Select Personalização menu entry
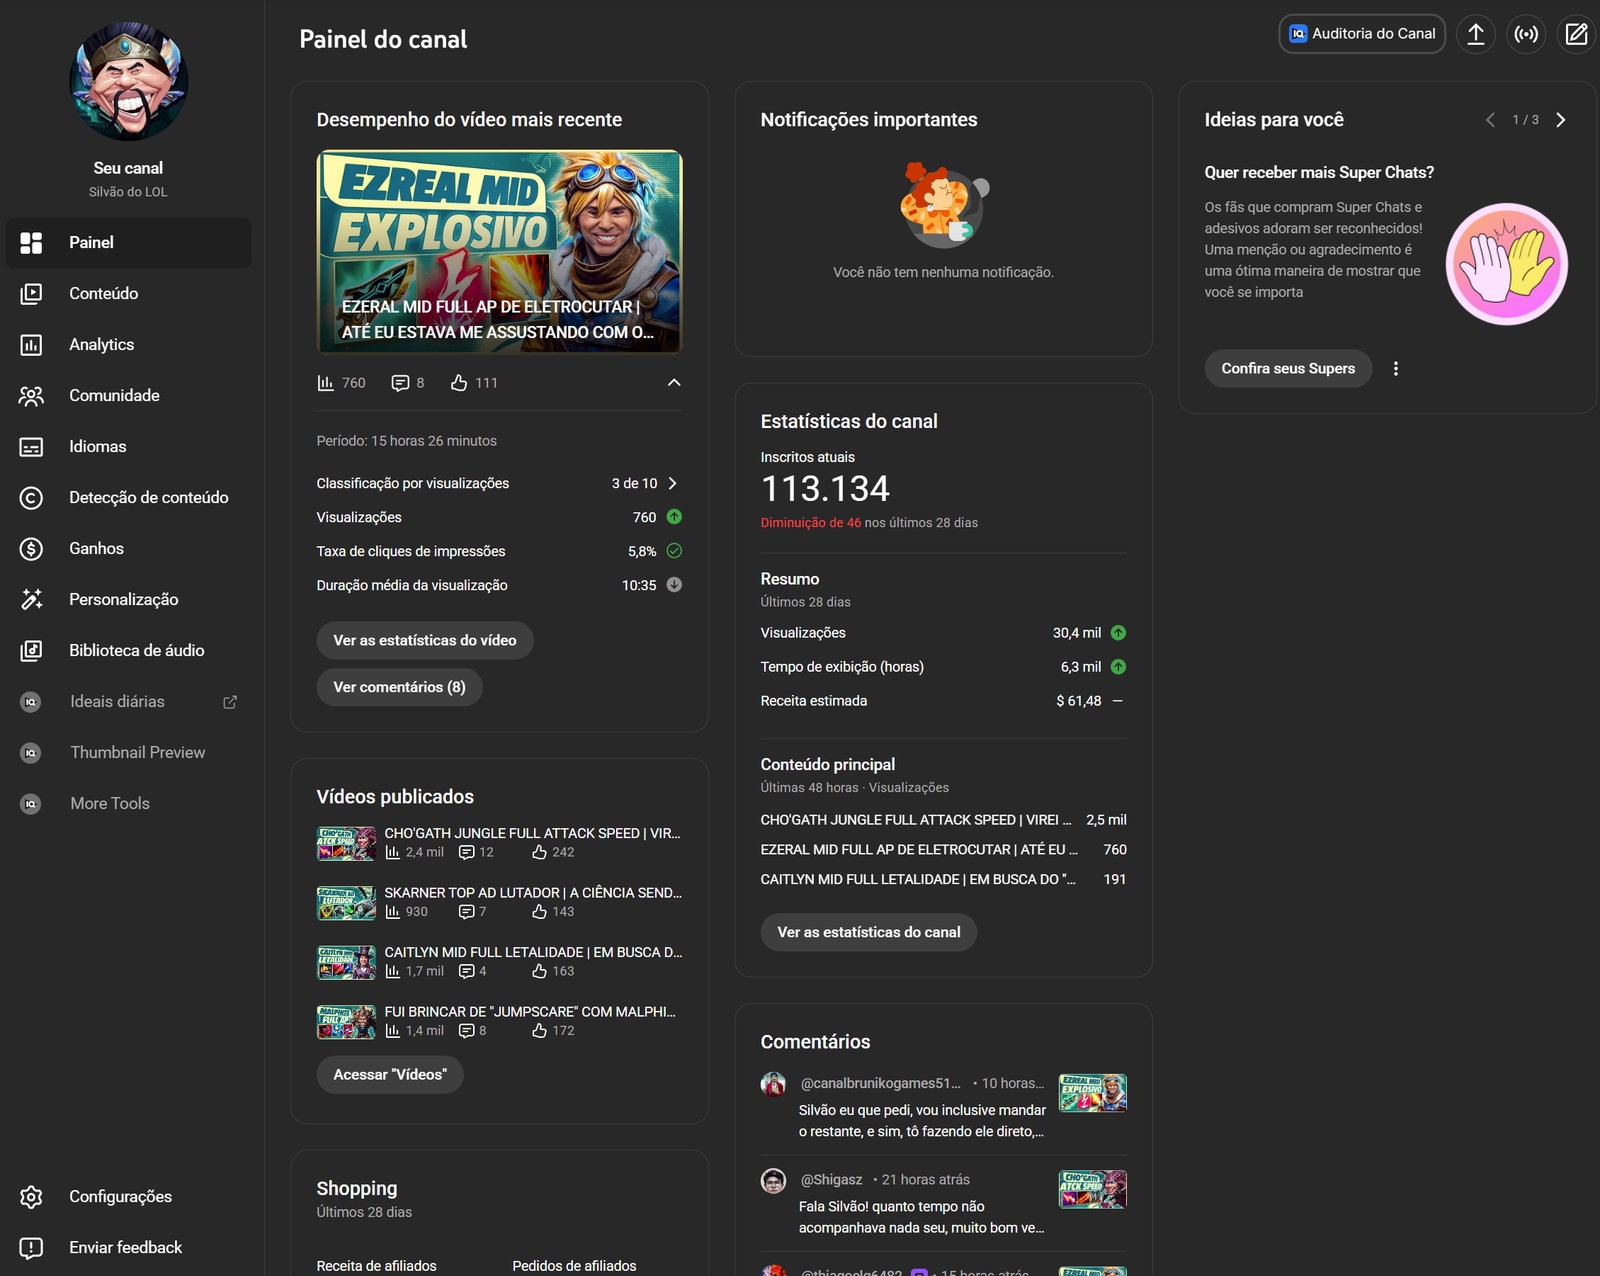This screenshot has height=1276, width=1600. click(x=128, y=600)
